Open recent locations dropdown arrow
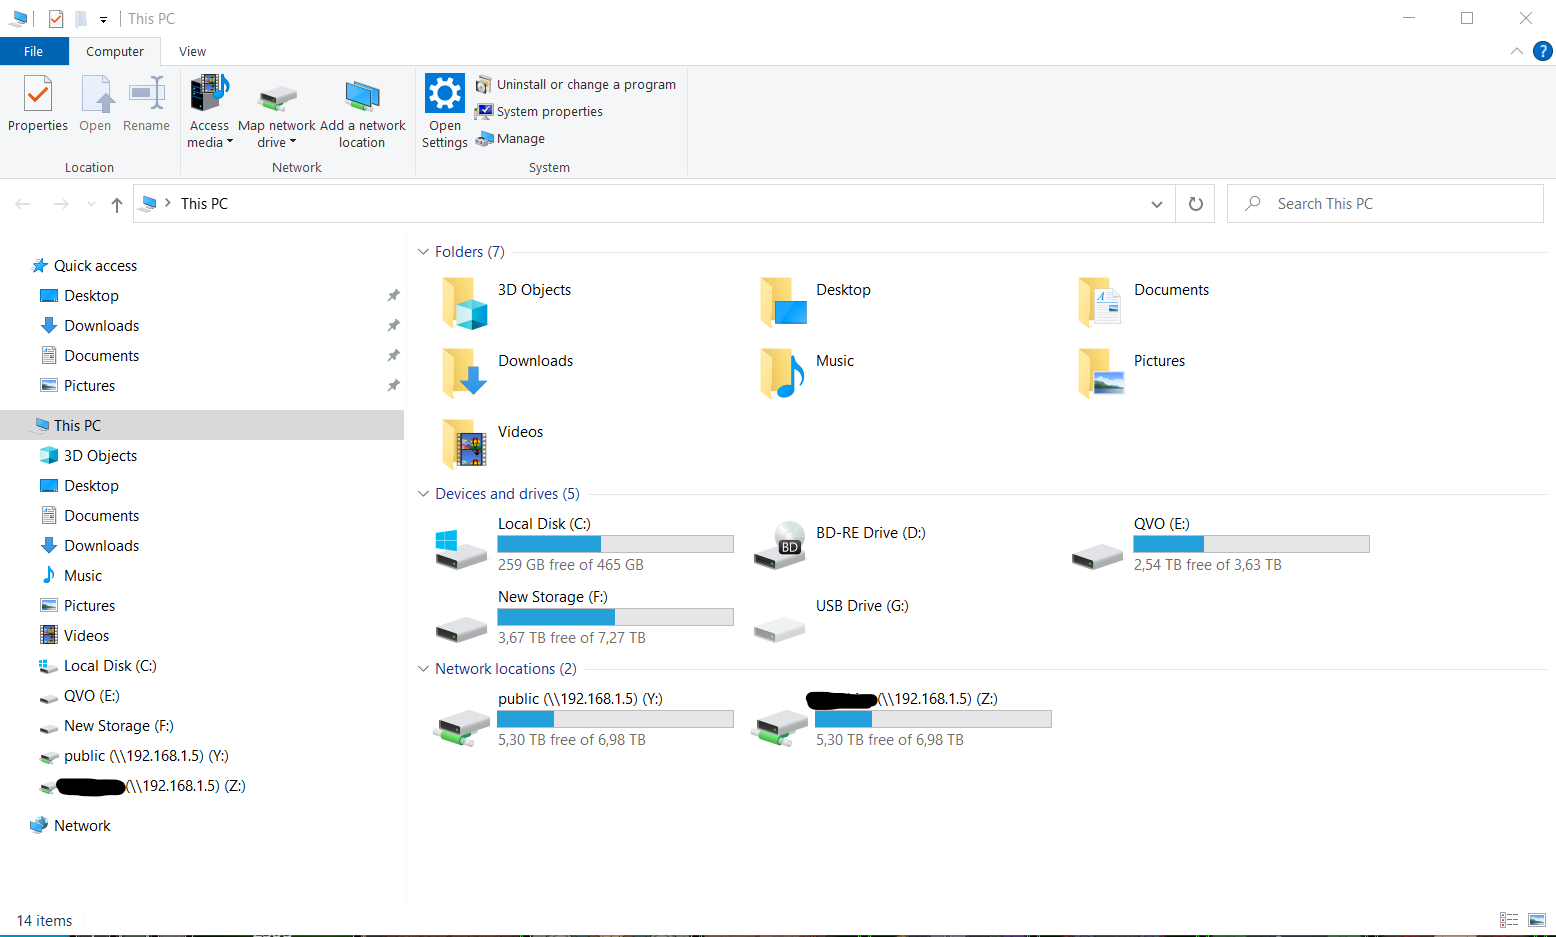Viewport: 1556px width, 937px height. (91, 204)
